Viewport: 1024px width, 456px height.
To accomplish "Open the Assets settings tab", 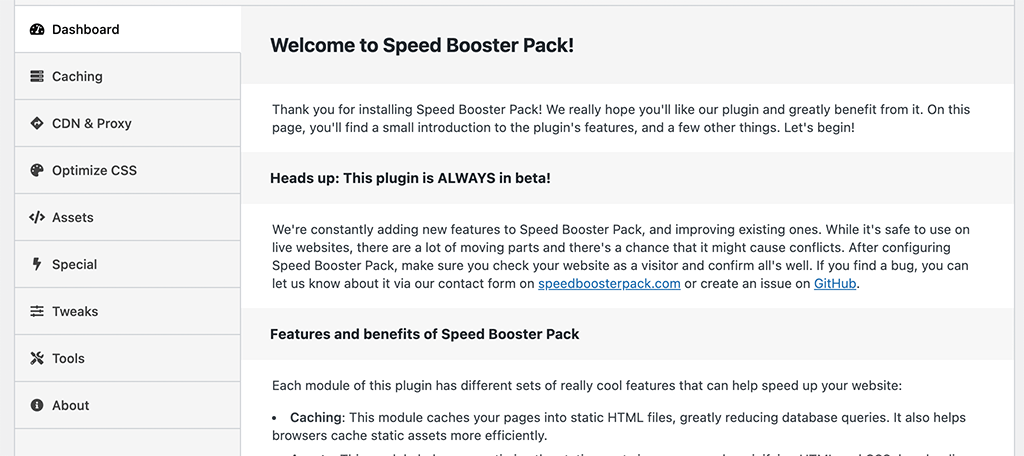I will point(128,218).
